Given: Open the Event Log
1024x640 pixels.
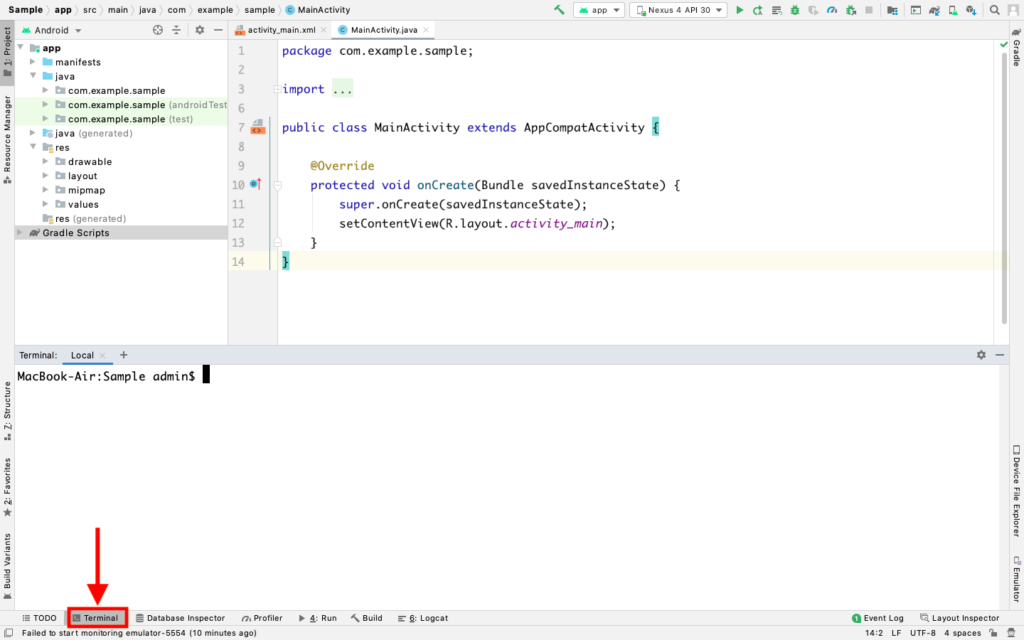Looking at the screenshot, I should 878,617.
